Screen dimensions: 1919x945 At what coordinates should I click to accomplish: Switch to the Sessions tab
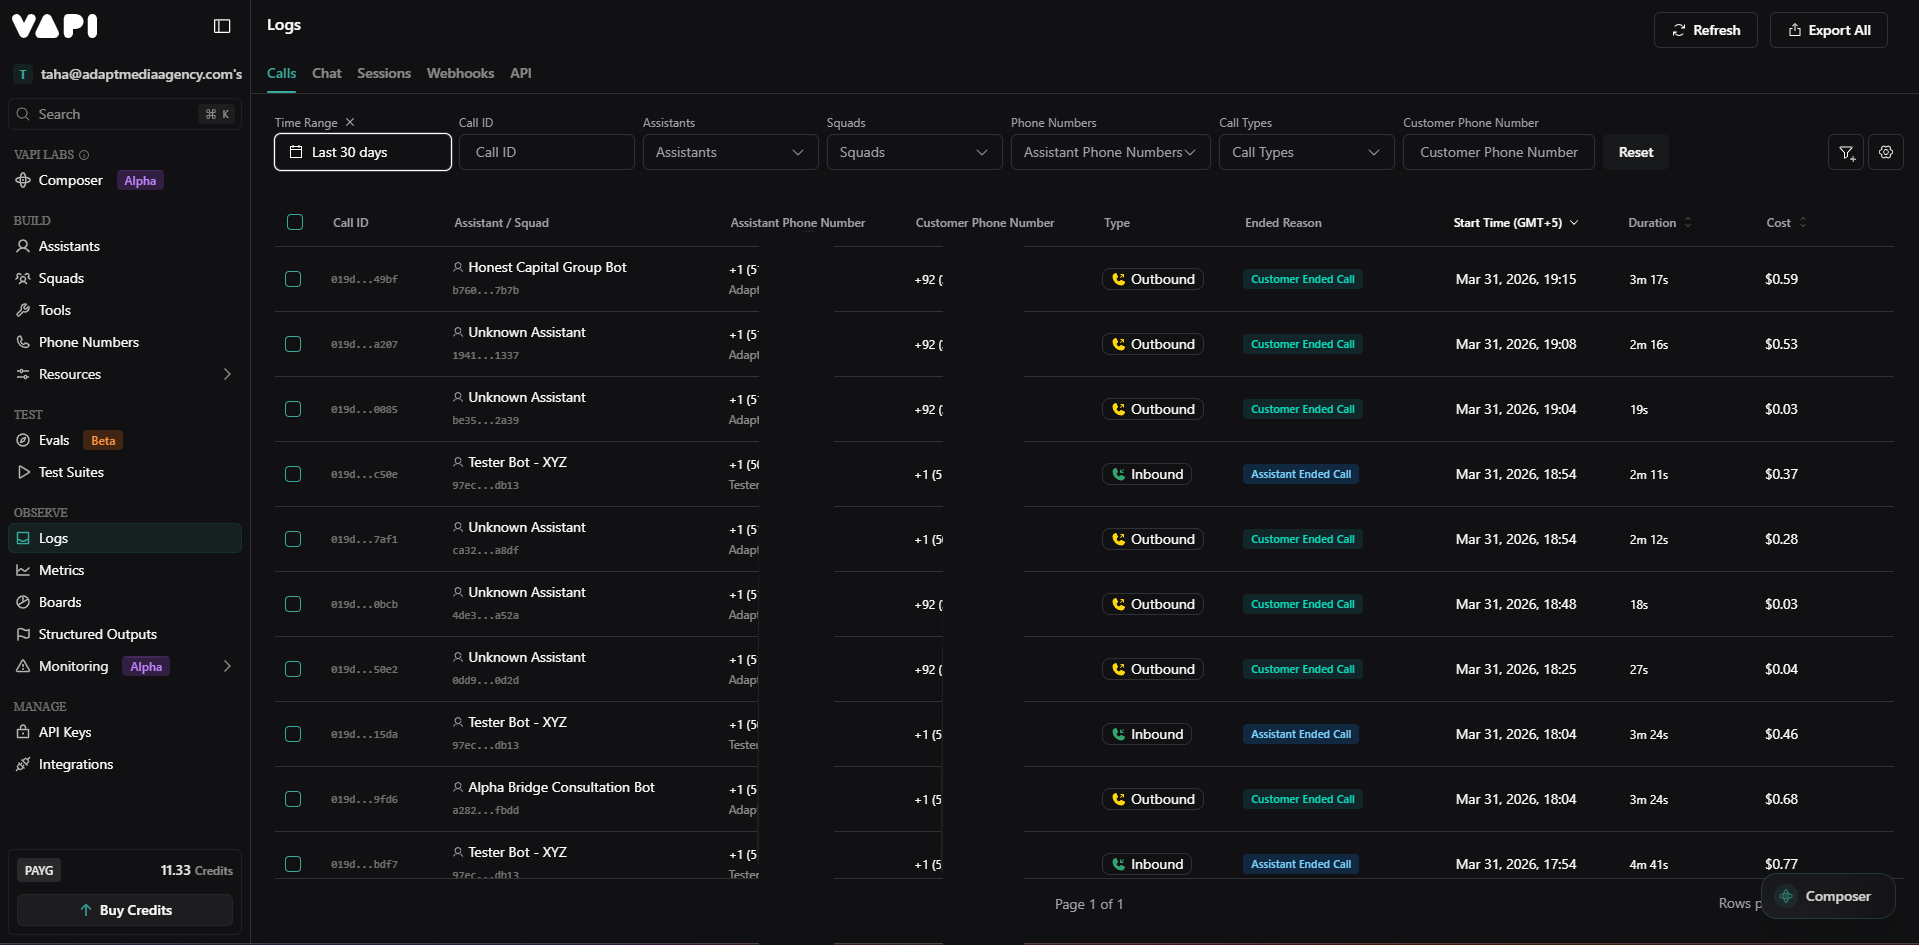click(384, 73)
